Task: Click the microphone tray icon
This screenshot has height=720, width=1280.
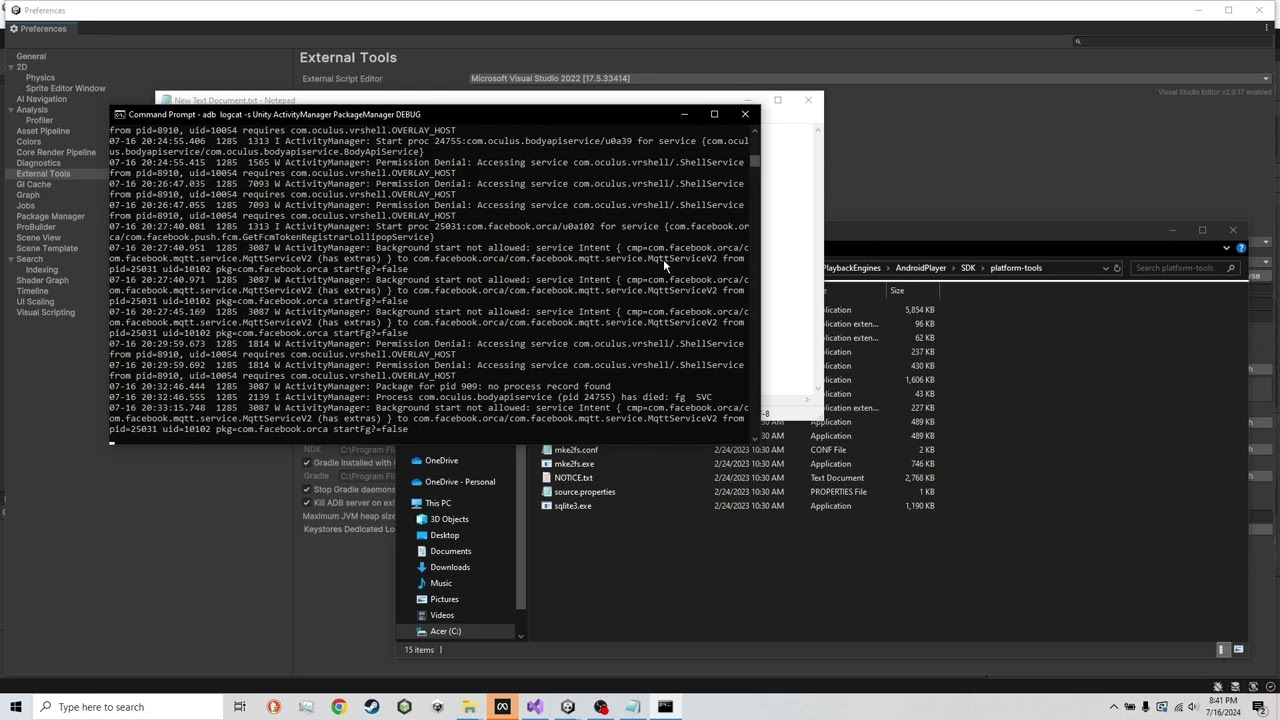Action: (1146, 707)
